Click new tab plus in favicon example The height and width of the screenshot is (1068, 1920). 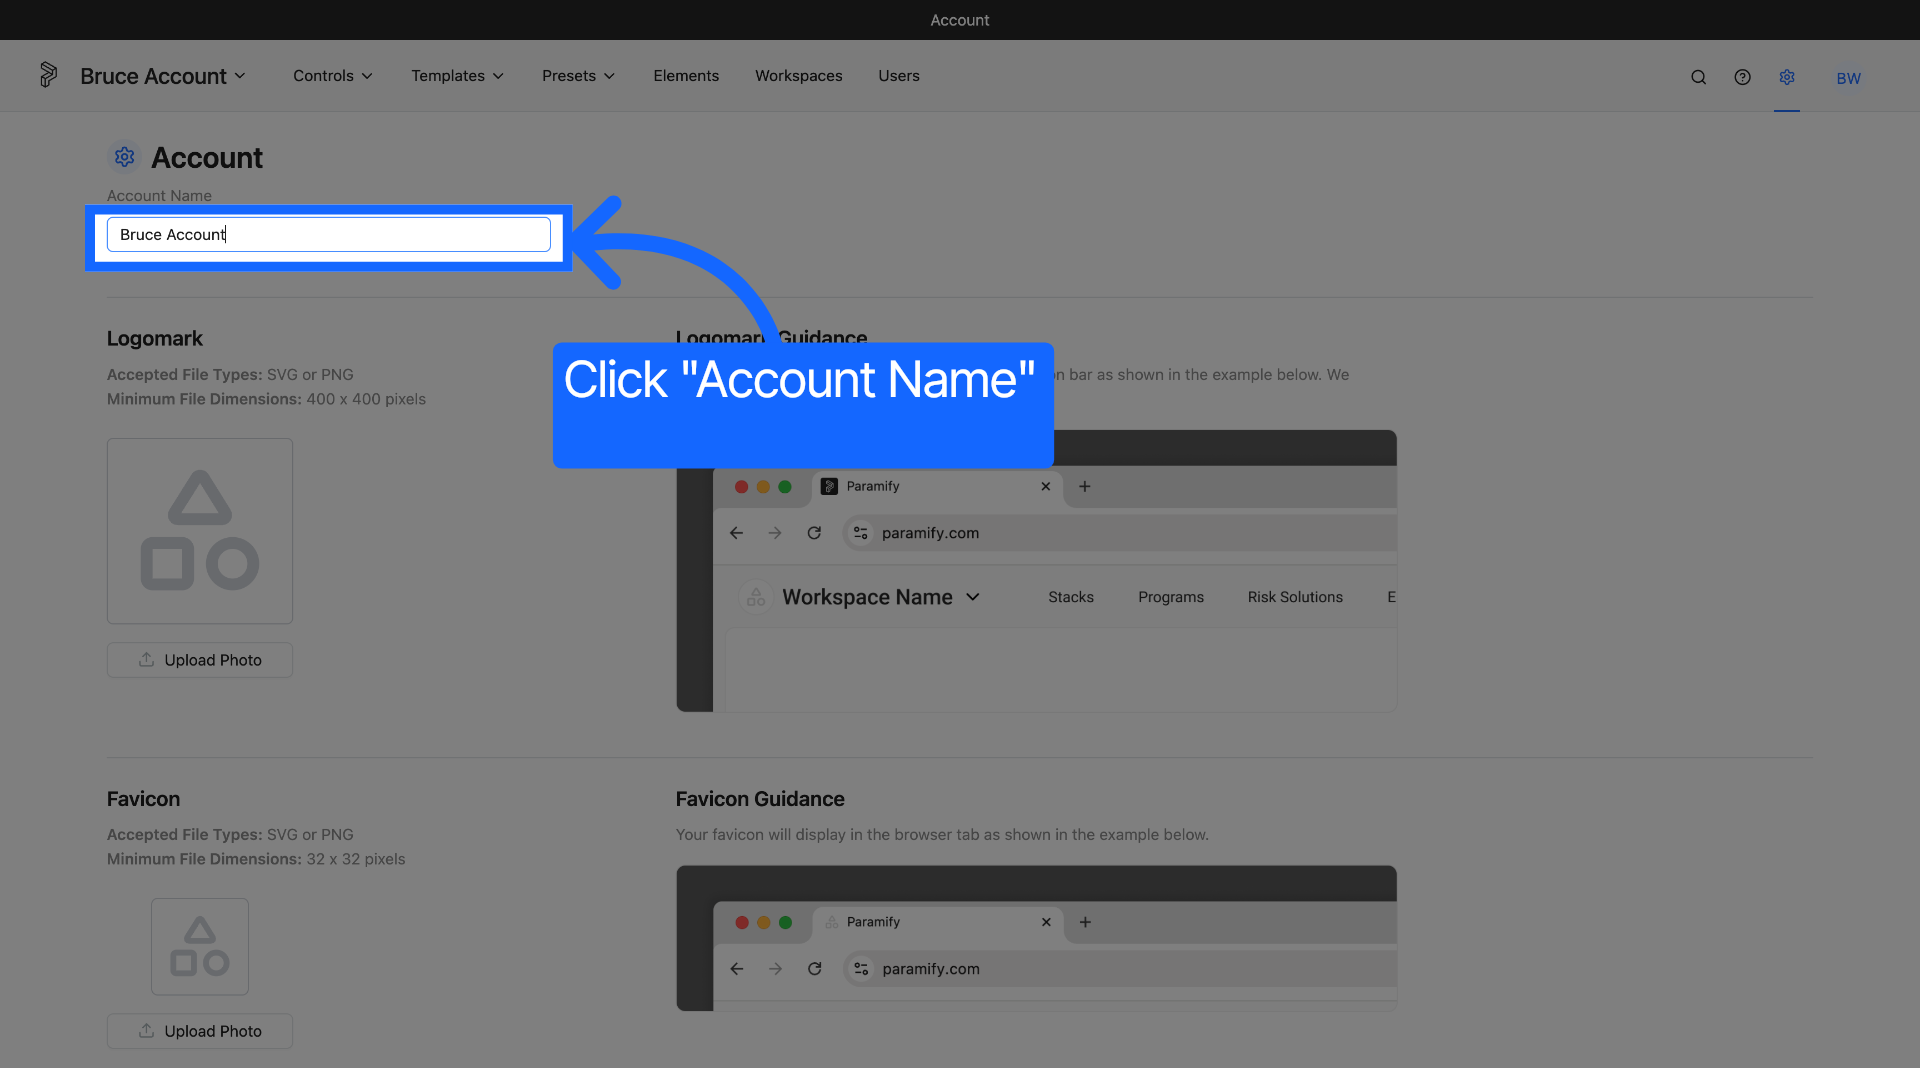point(1085,922)
